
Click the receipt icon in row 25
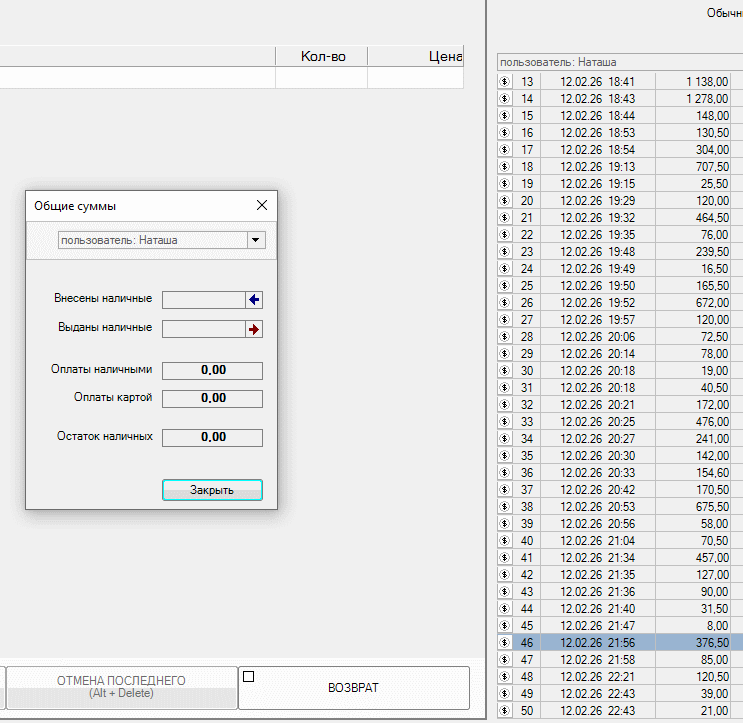tap(505, 286)
